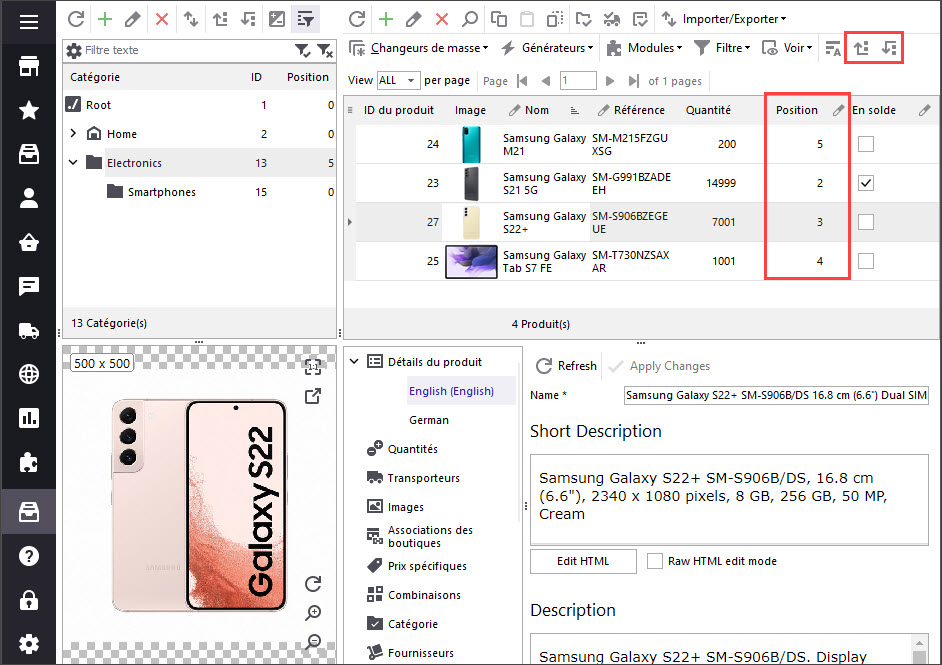Click Apply Changes button
942x665 pixels.
pyautogui.click(x=659, y=366)
